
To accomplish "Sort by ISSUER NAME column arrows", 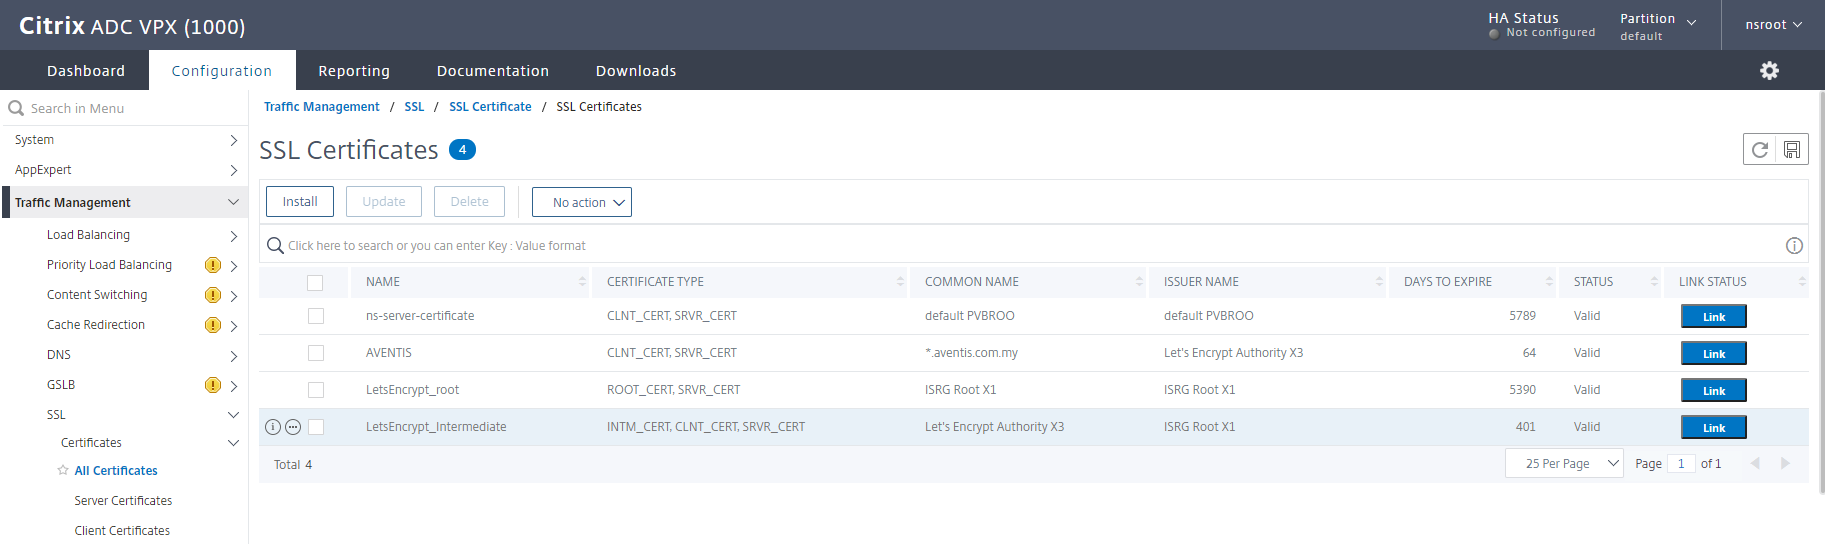I will click(x=1379, y=282).
